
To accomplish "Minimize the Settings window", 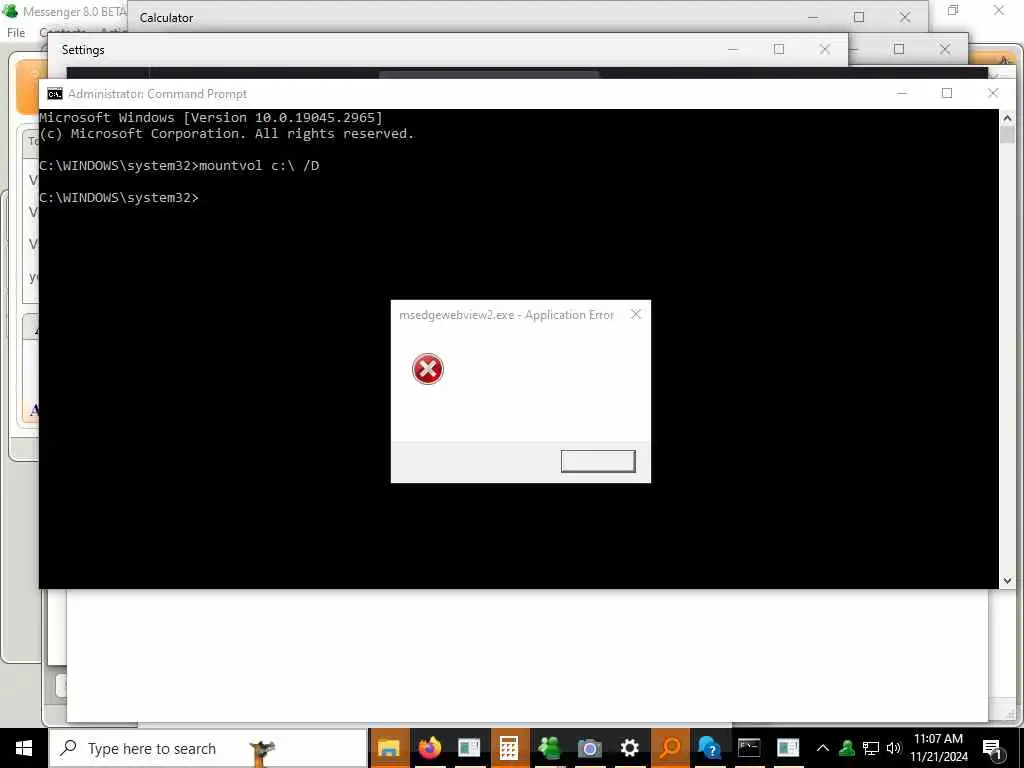I will [x=733, y=50].
